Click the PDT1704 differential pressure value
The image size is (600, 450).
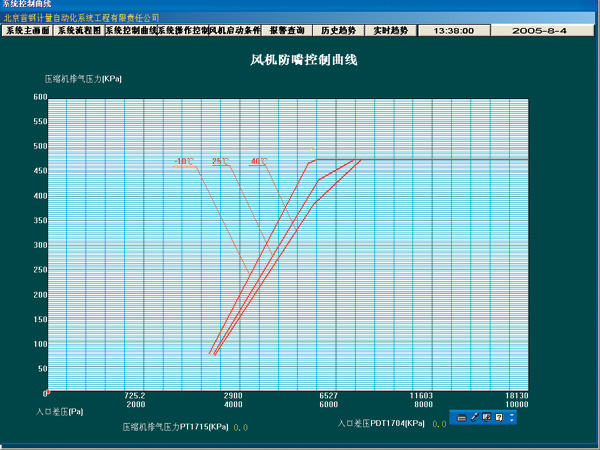tap(436, 424)
